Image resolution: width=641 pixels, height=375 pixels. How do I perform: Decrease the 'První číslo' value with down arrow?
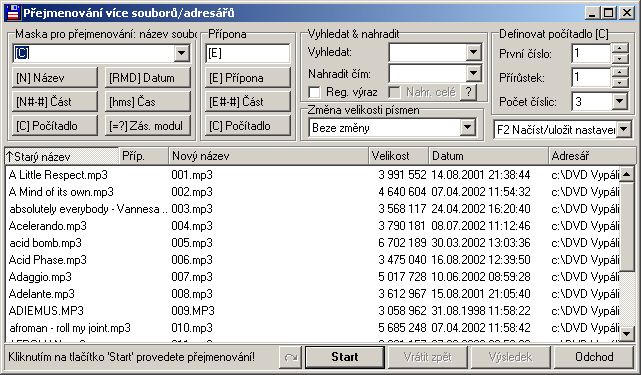point(620,58)
